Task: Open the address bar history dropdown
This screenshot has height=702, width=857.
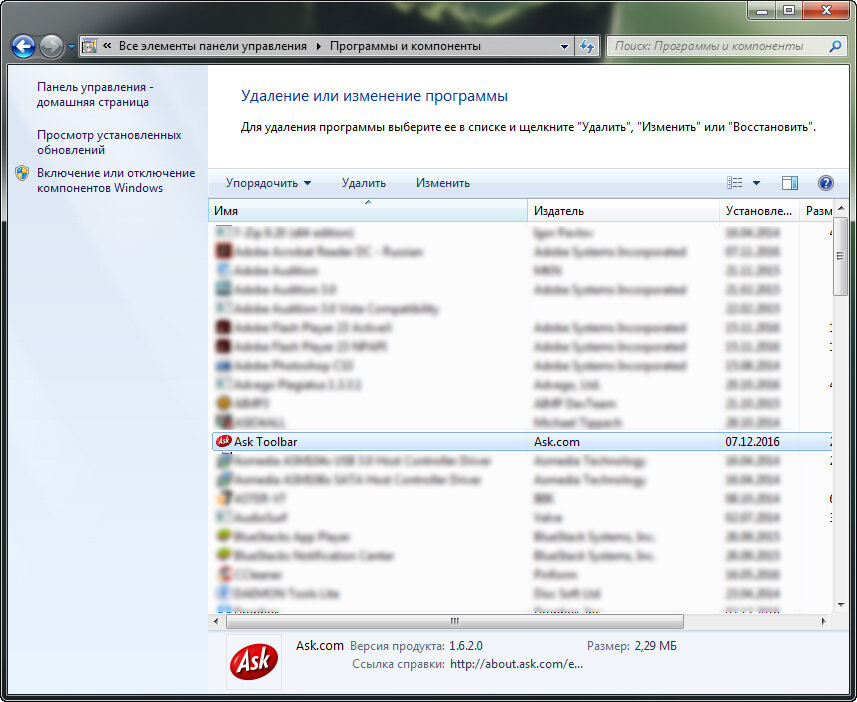Action: 565,46
